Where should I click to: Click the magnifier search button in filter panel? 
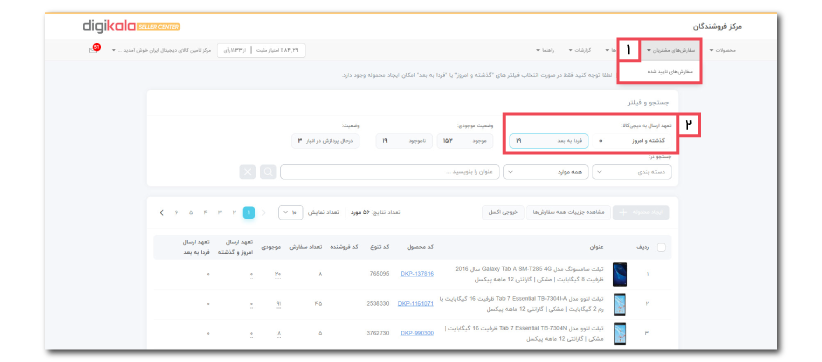tap(268, 172)
